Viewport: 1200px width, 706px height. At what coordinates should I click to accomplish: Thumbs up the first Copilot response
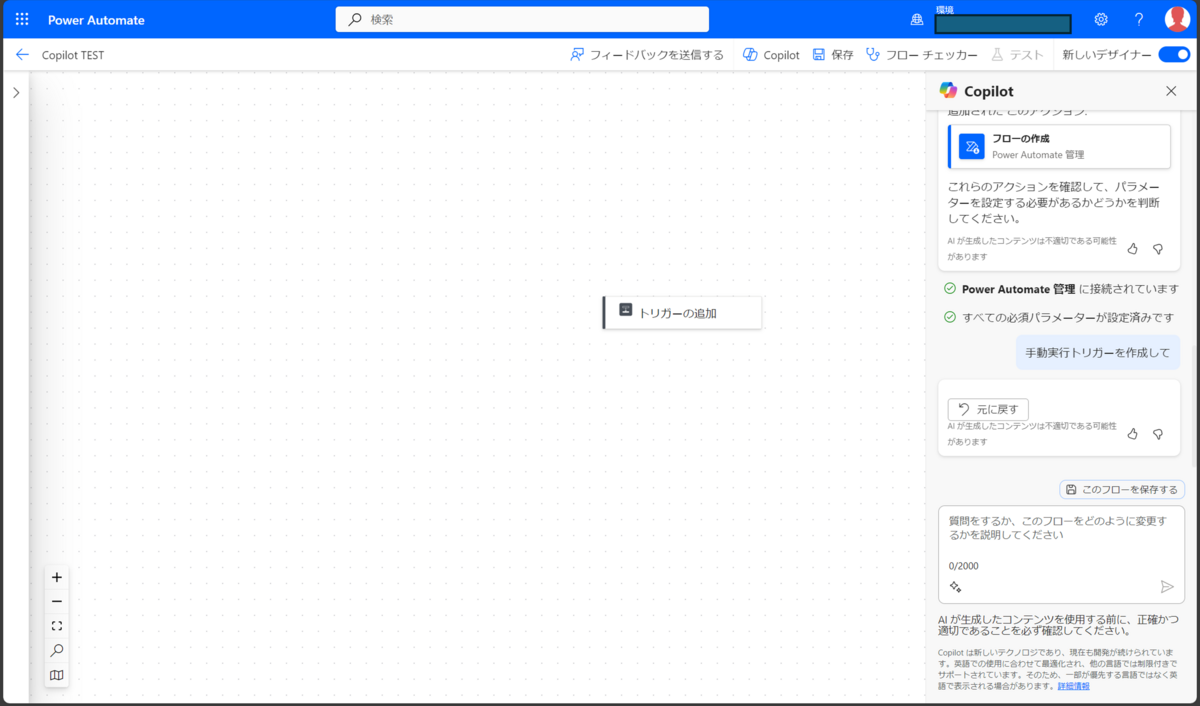[x=1133, y=249]
